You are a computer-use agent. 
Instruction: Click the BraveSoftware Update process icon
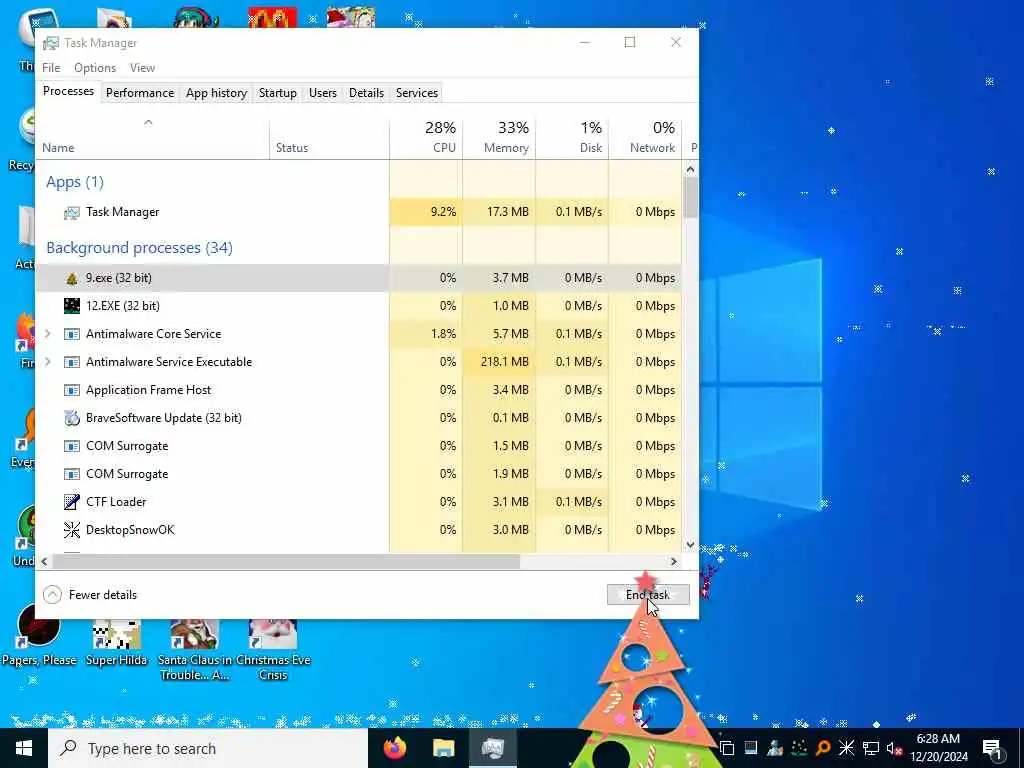[x=72, y=418]
